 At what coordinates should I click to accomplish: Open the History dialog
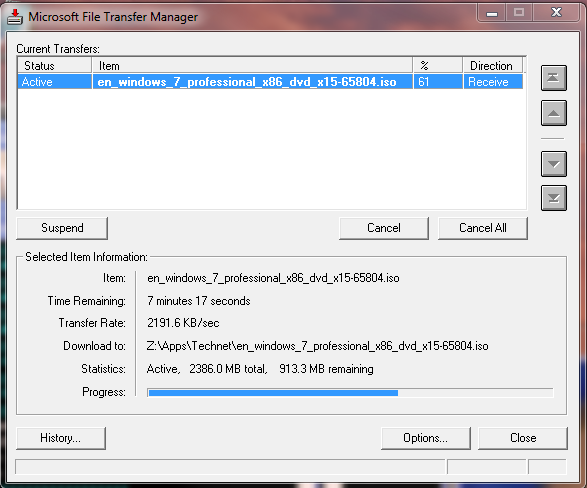tap(61, 438)
